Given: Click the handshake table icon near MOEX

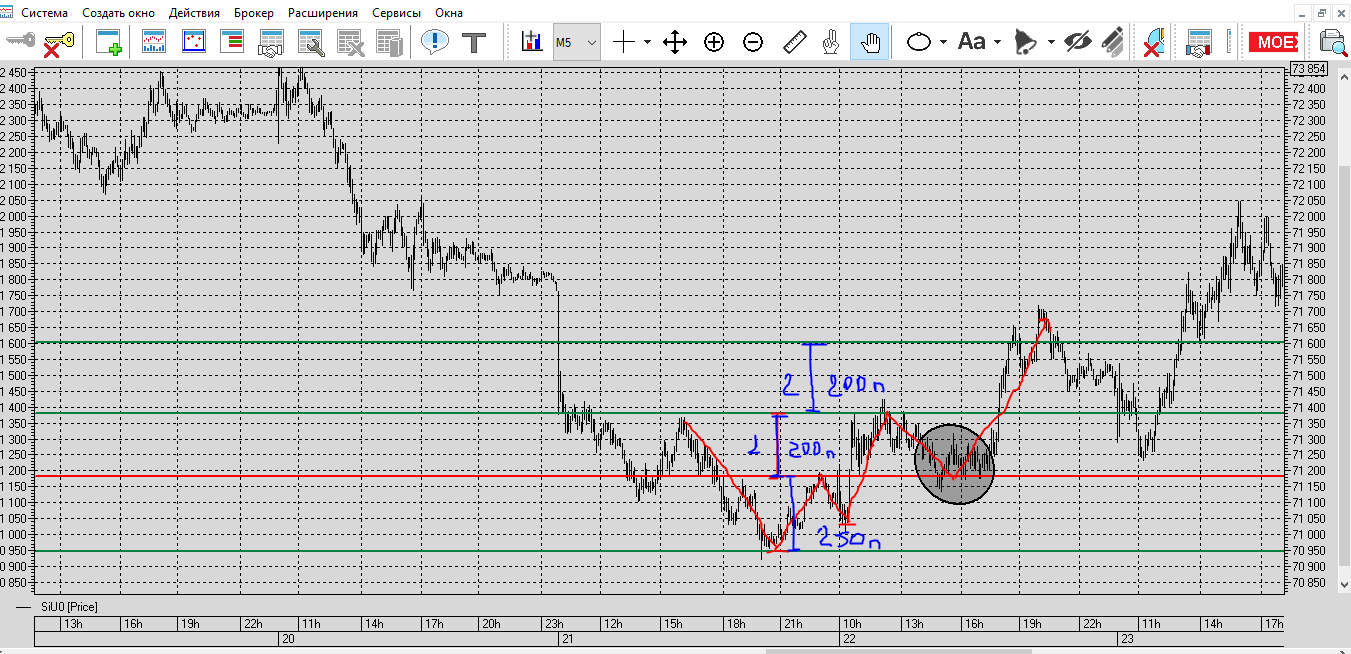Looking at the screenshot, I should [1198, 42].
